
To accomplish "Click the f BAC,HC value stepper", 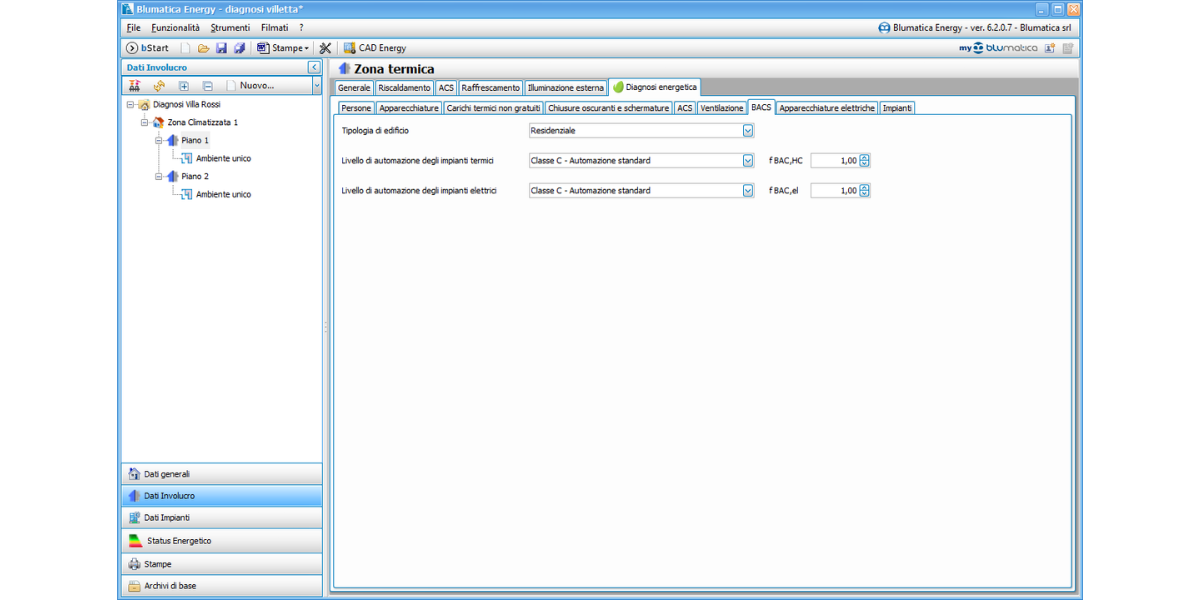I will 864,160.
